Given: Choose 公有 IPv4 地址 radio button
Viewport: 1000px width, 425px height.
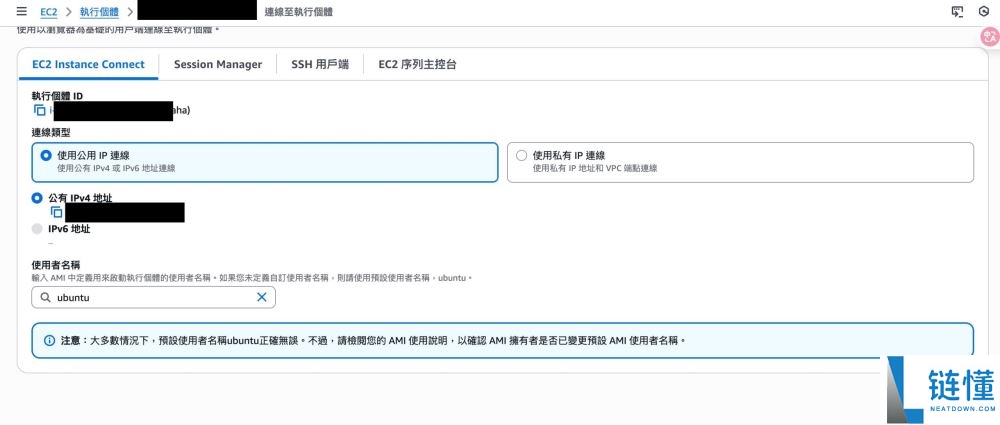Looking at the screenshot, I should (37, 198).
